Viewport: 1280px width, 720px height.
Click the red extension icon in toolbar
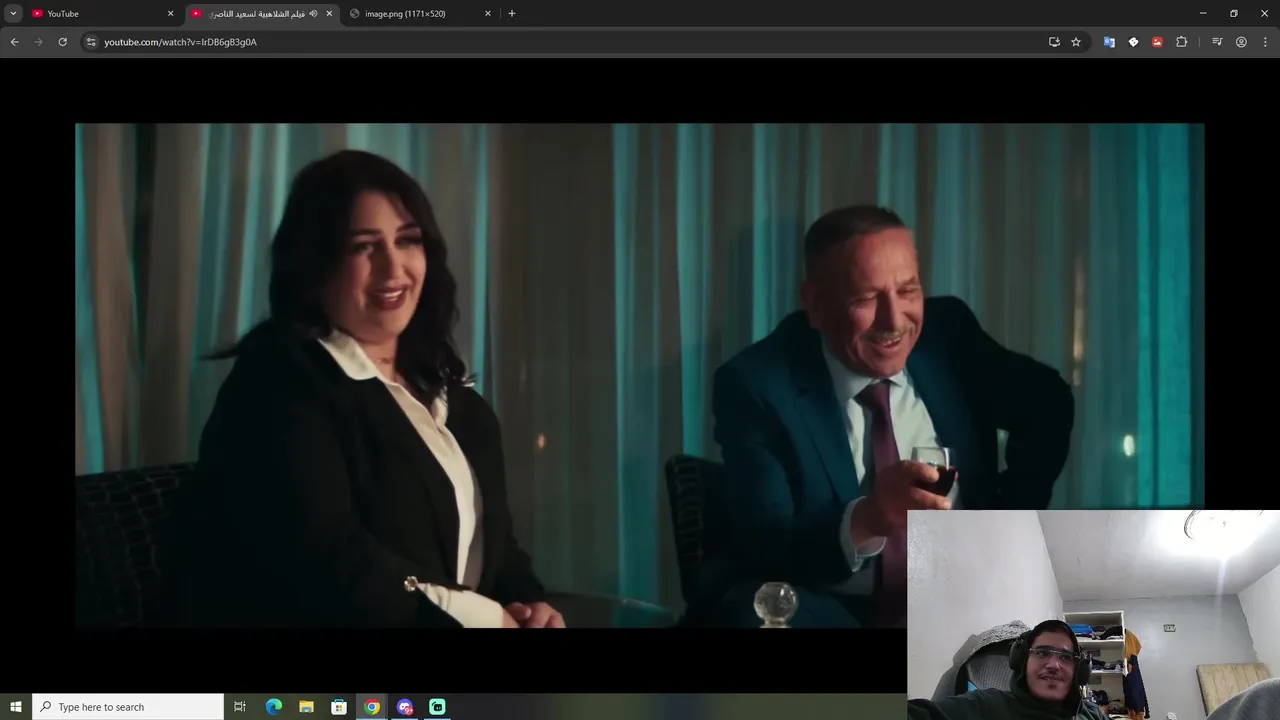pyautogui.click(x=1157, y=42)
